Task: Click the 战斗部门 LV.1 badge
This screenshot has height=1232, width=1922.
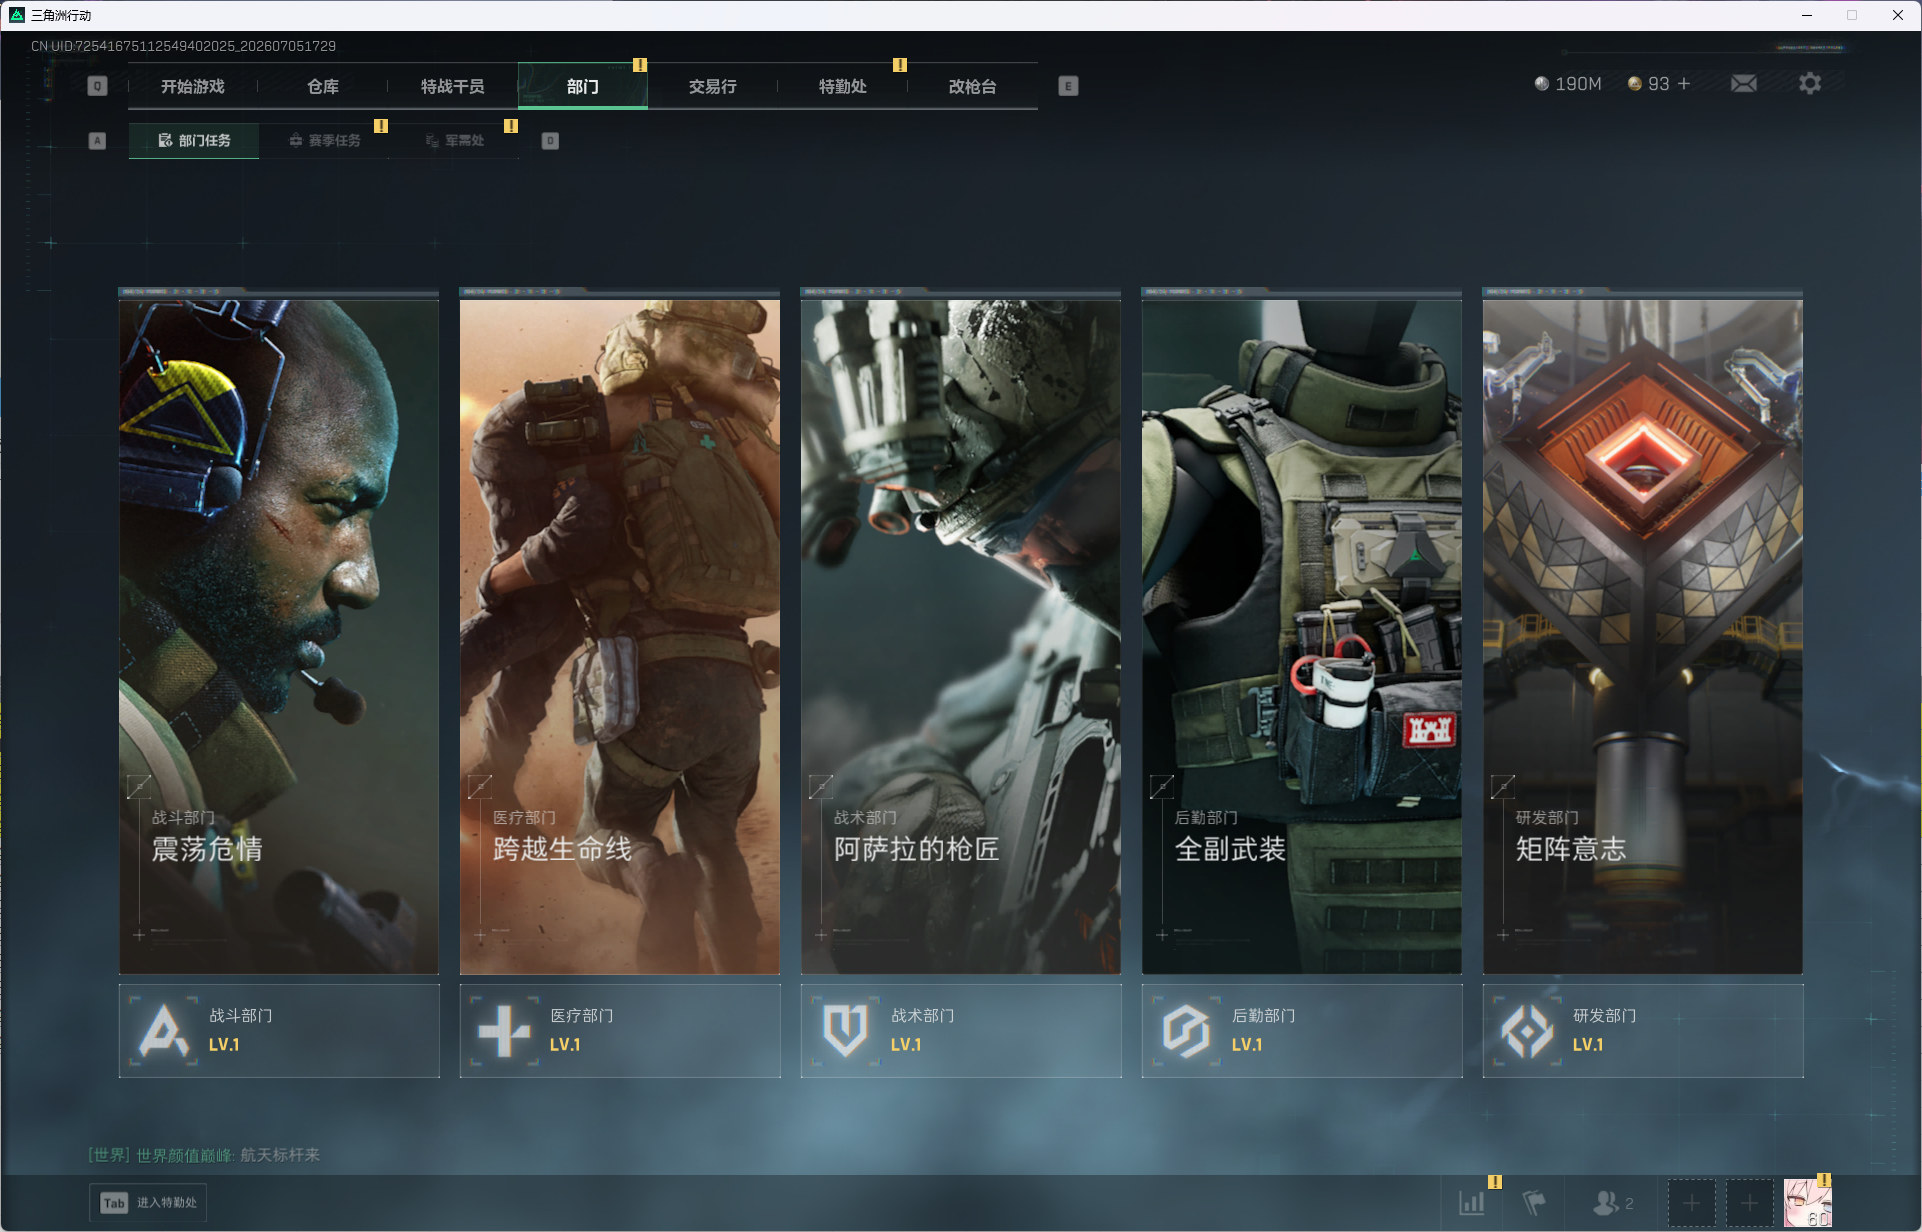Action: [279, 1031]
